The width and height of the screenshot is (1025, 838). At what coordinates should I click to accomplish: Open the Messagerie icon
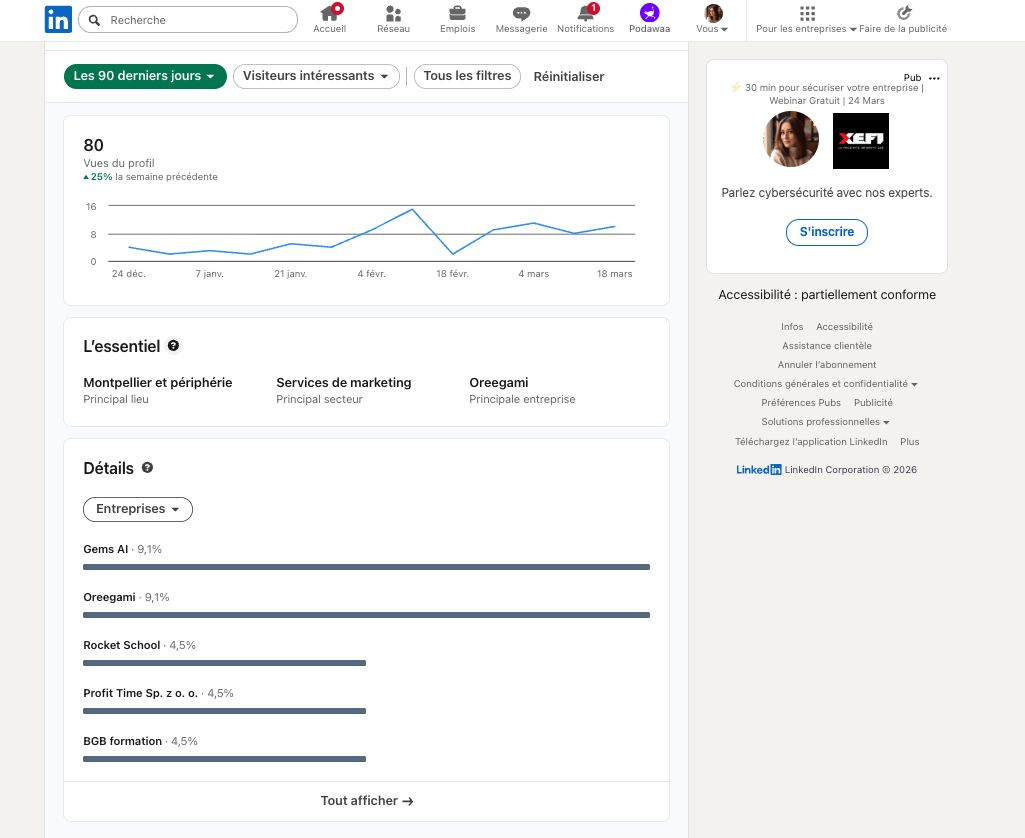[x=521, y=20]
